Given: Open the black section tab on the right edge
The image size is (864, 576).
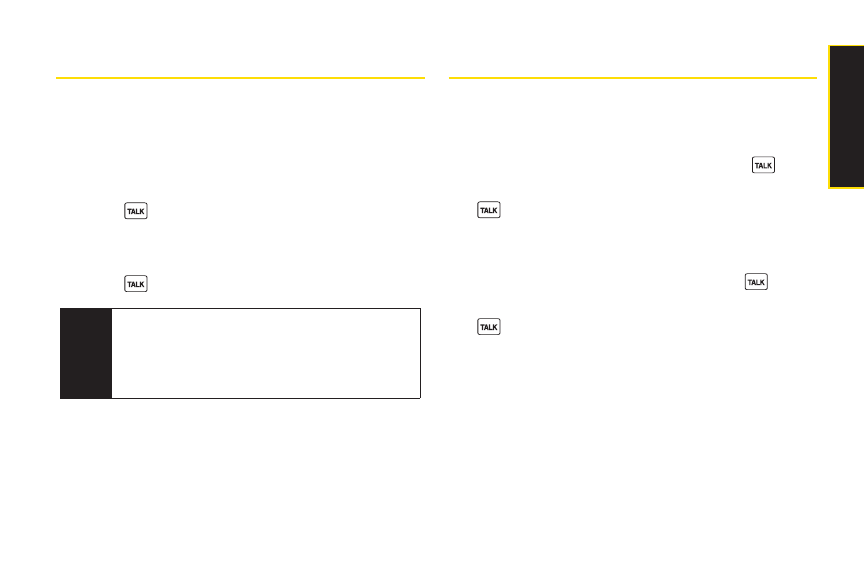Looking at the screenshot, I should point(847,117).
